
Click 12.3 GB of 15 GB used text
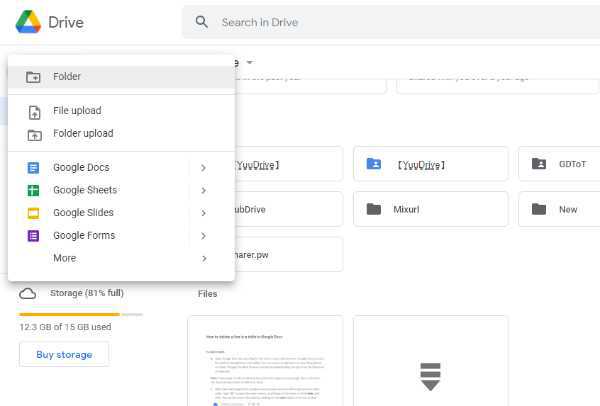point(65,327)
